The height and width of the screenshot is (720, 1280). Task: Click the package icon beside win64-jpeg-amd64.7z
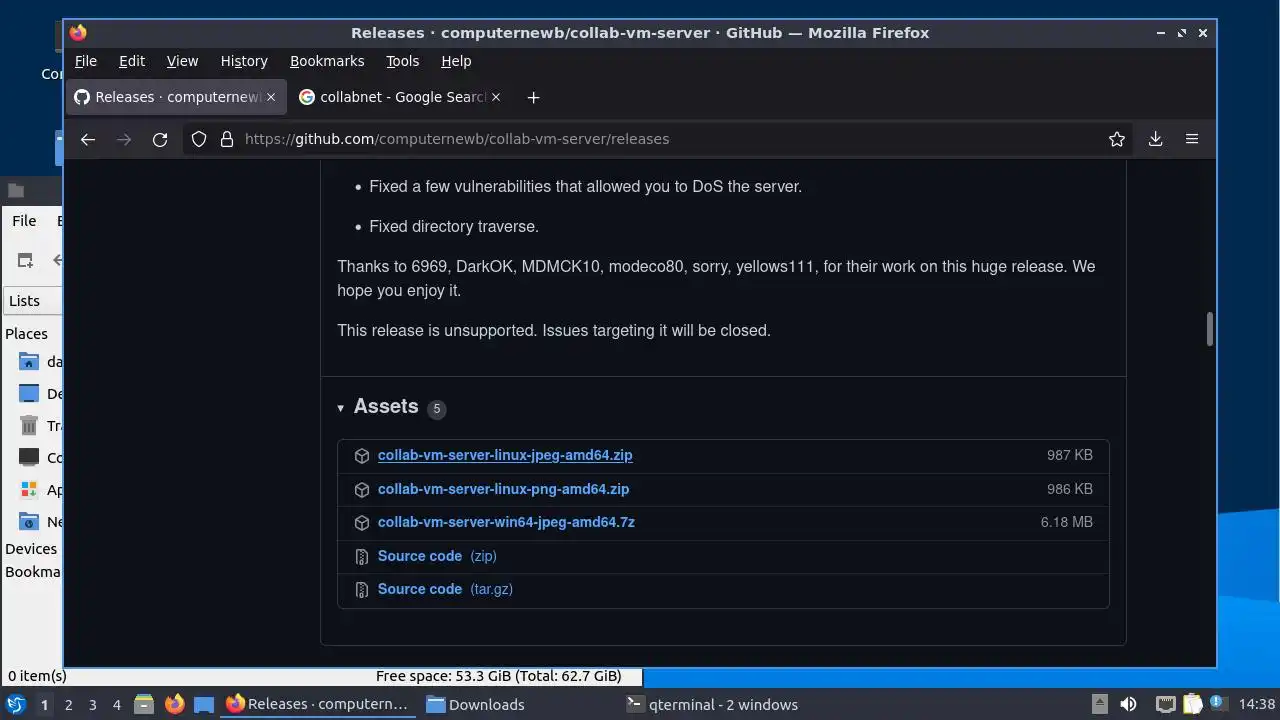click(x=362, y=522)
